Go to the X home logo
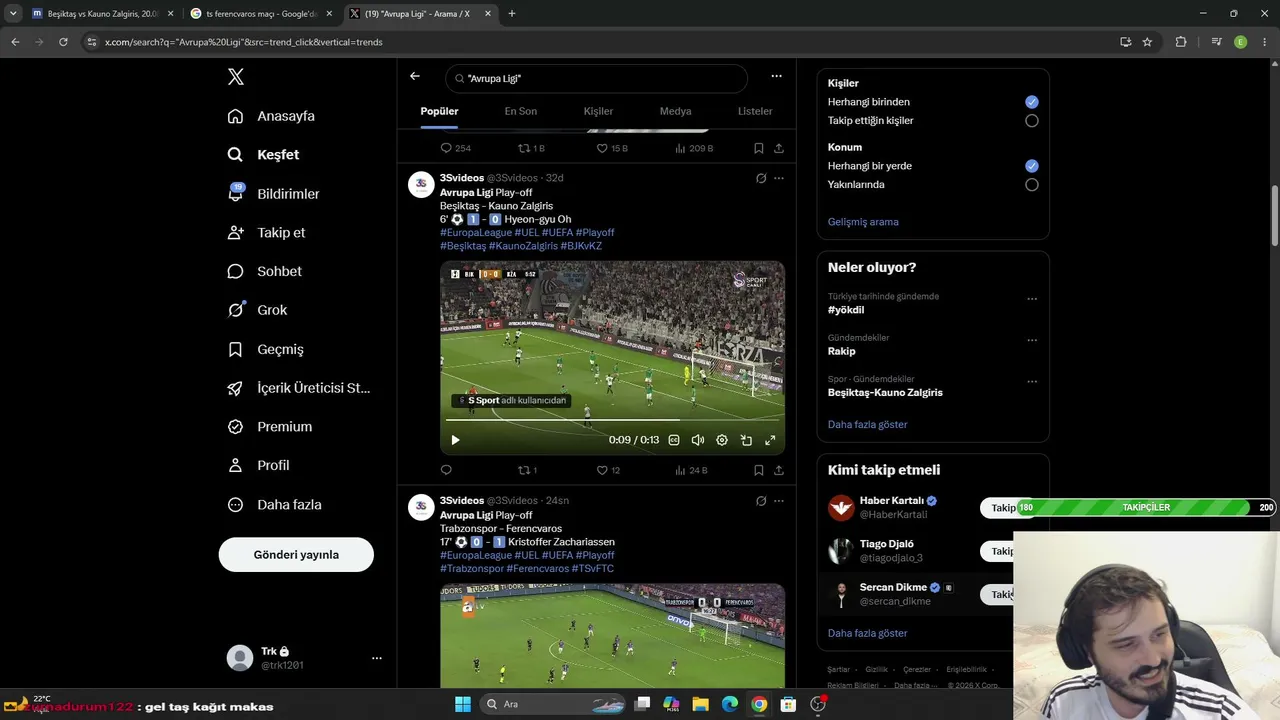1280x720 pixels. click(x=235, y=77)
